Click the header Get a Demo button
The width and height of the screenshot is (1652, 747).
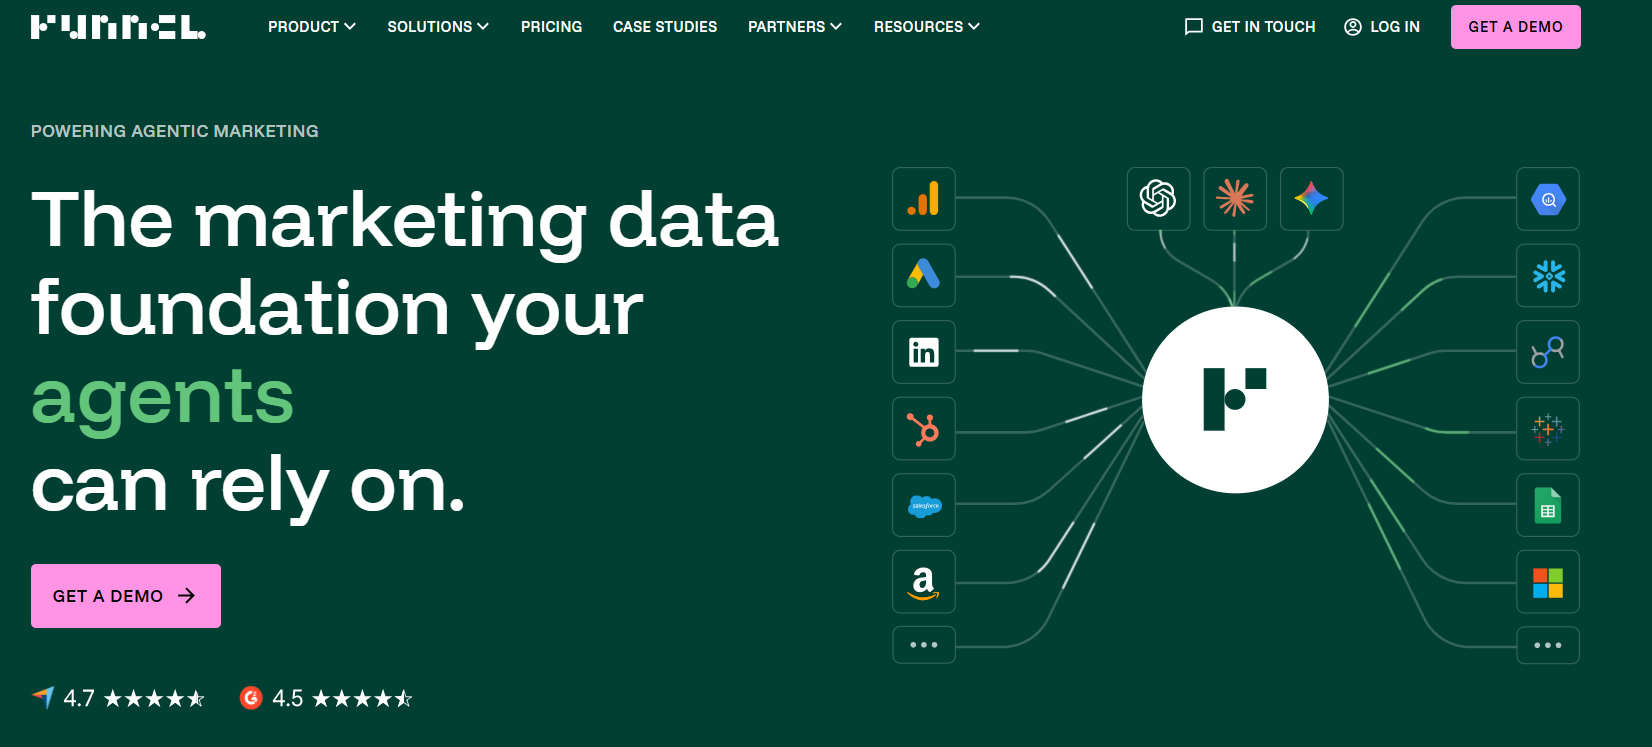tap(1516, 27)
